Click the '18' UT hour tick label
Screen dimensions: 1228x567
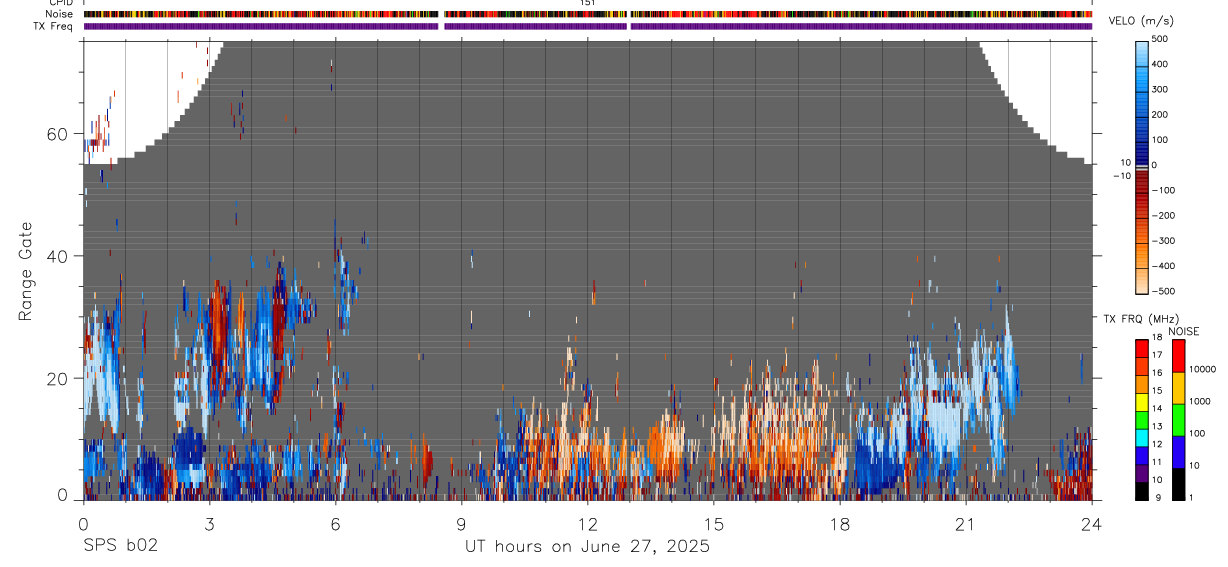click(x=839, y=524)
